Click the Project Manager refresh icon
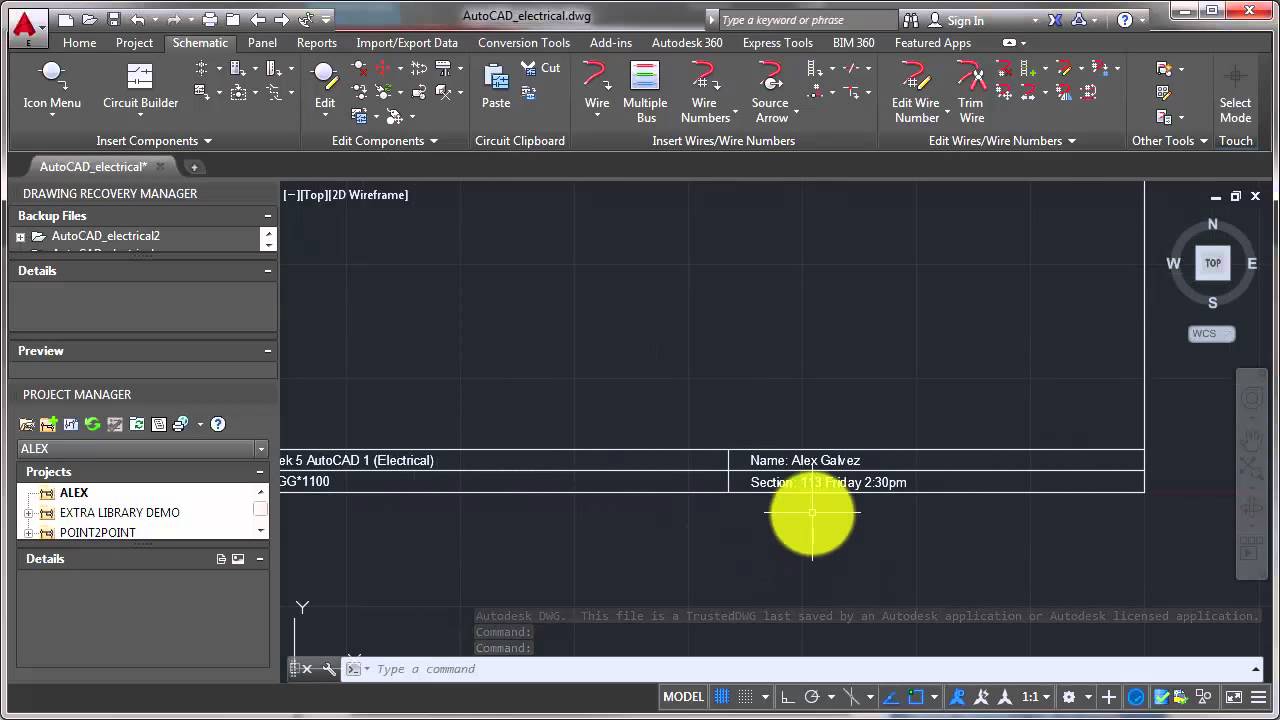1280x720 pixels. (x=93, y=424)
